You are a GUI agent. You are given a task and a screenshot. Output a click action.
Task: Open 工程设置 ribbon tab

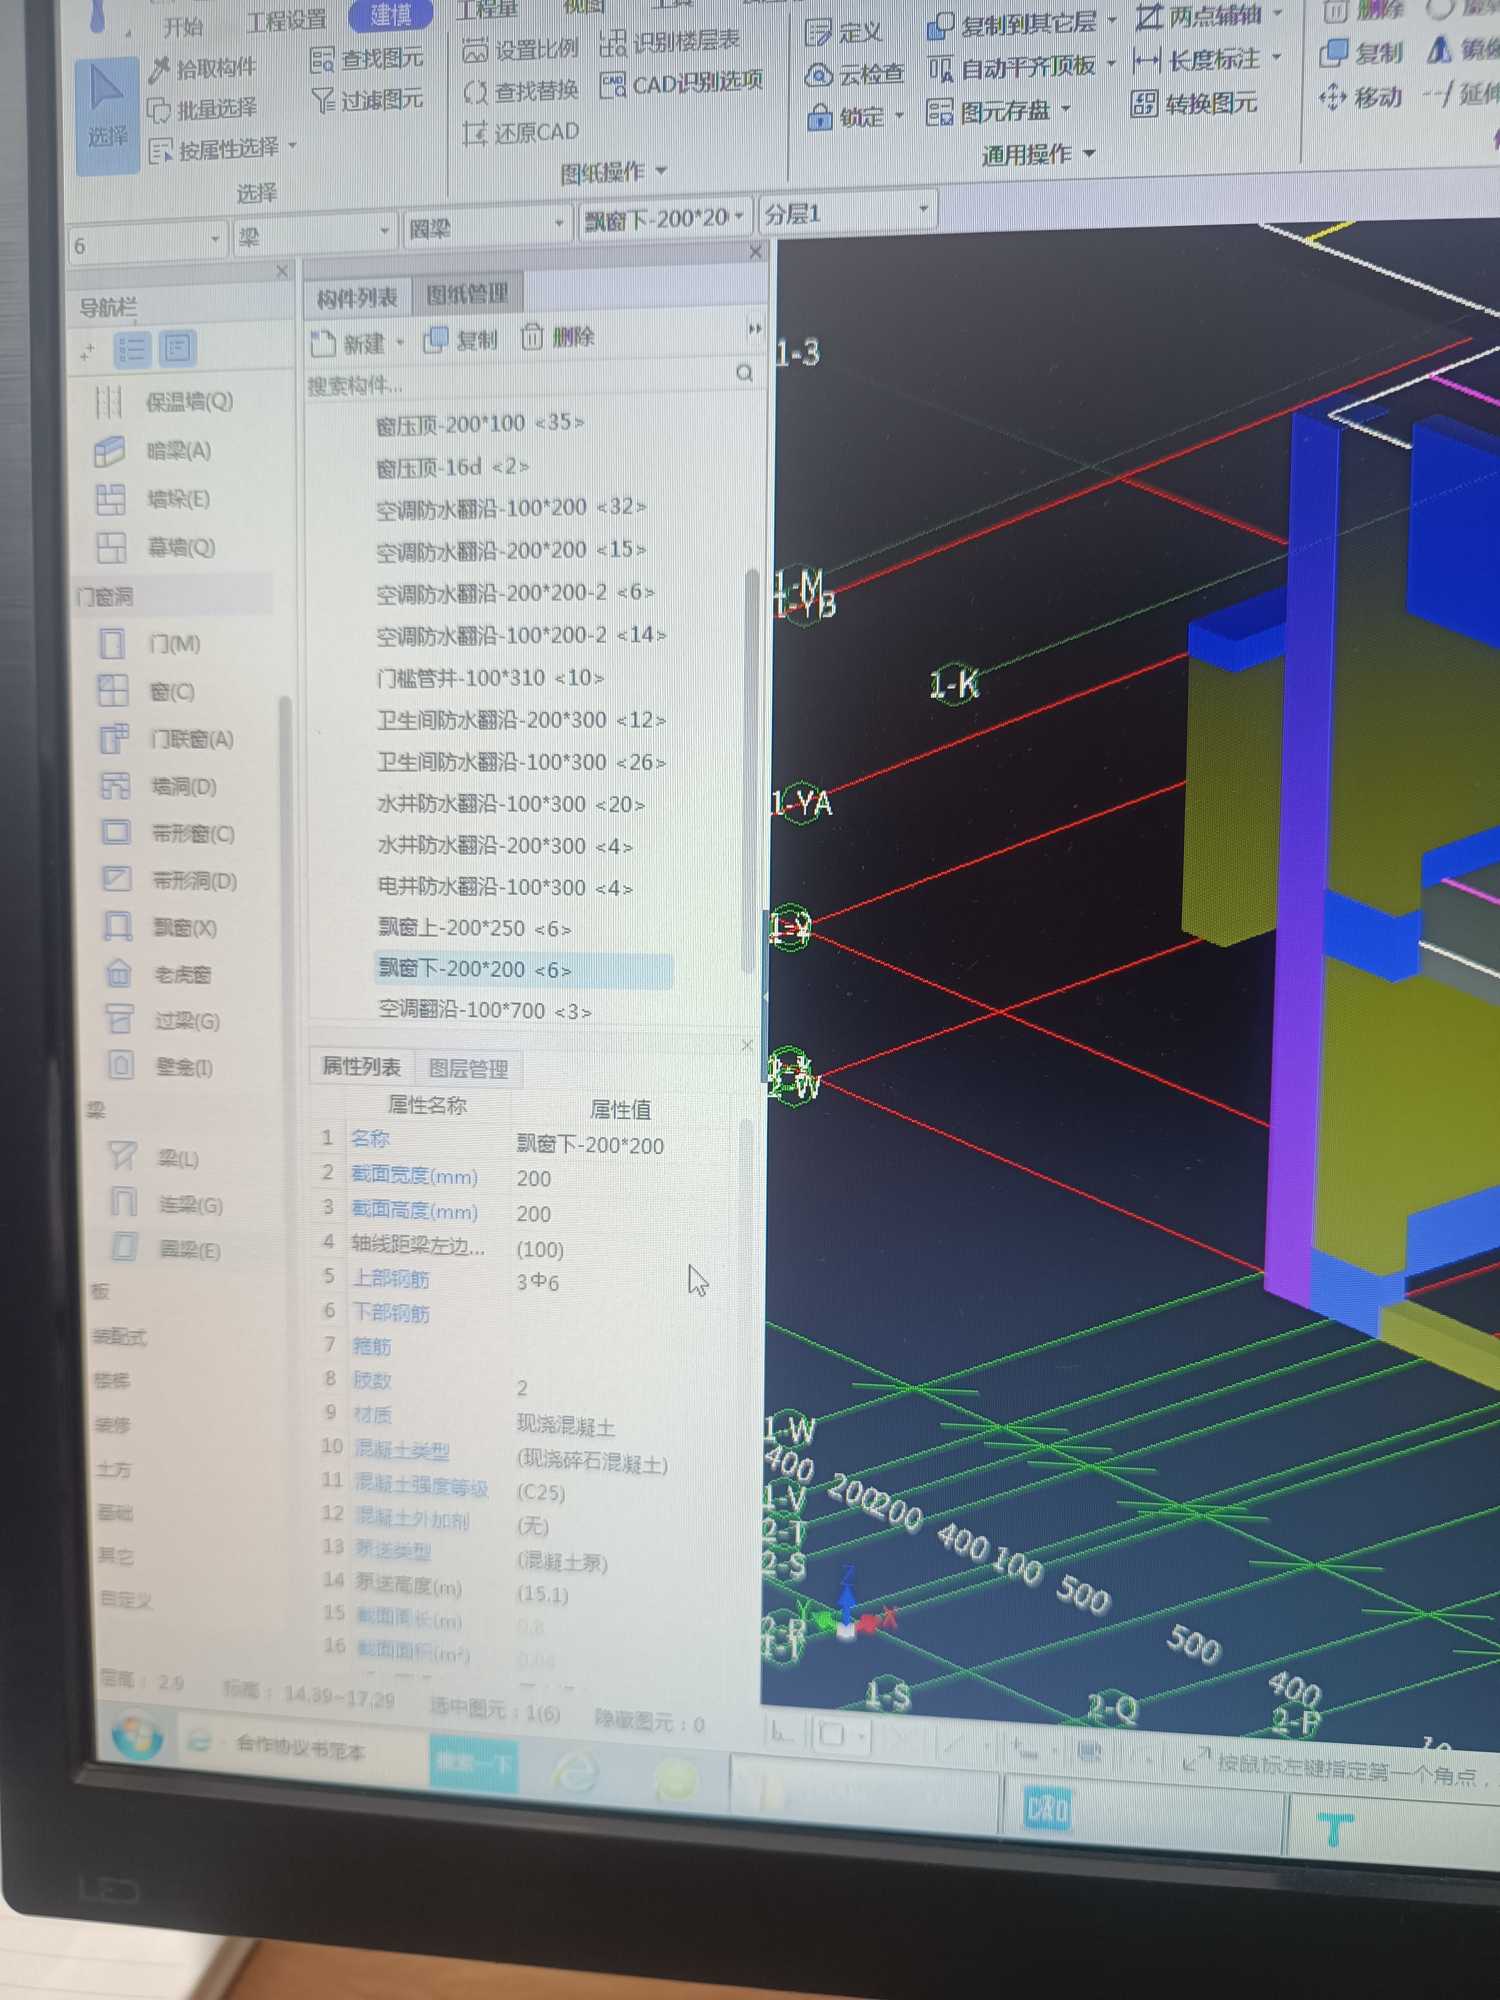[x=286, y=20]
